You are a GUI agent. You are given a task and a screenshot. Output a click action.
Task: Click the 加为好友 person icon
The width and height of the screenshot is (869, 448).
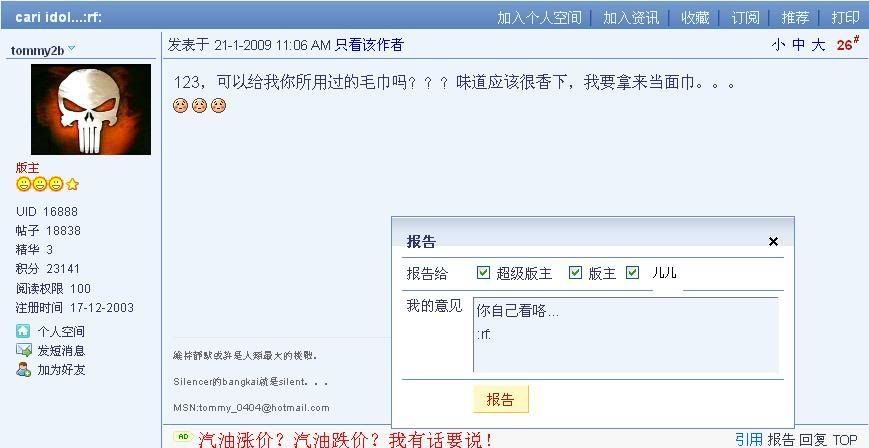pyautogui.click(x=23, y=369)
